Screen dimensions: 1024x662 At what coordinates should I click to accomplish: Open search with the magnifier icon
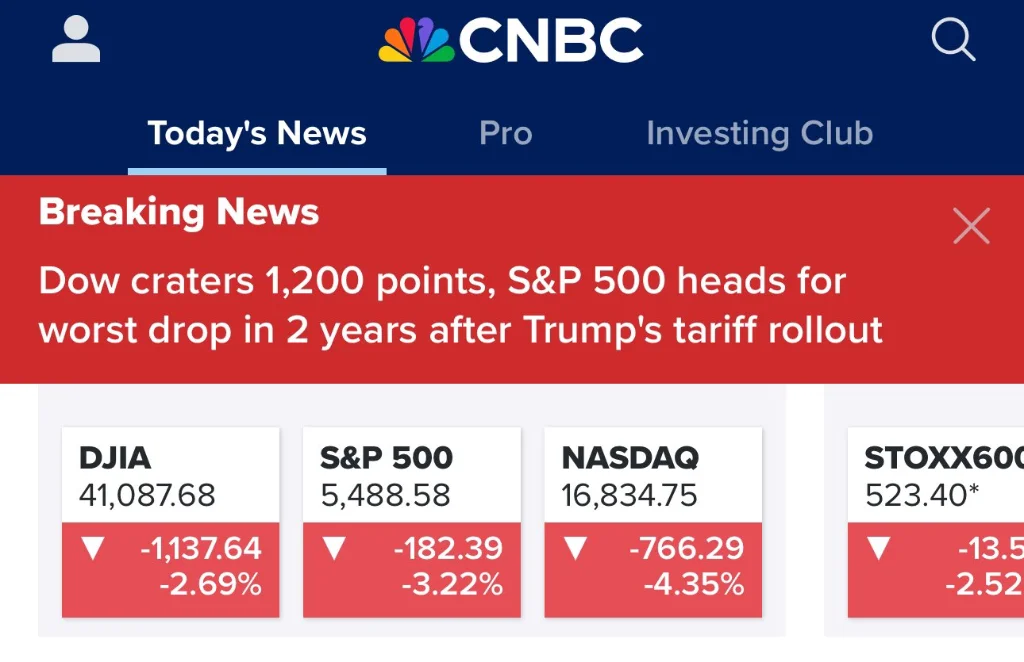click(x=952, y=41)
